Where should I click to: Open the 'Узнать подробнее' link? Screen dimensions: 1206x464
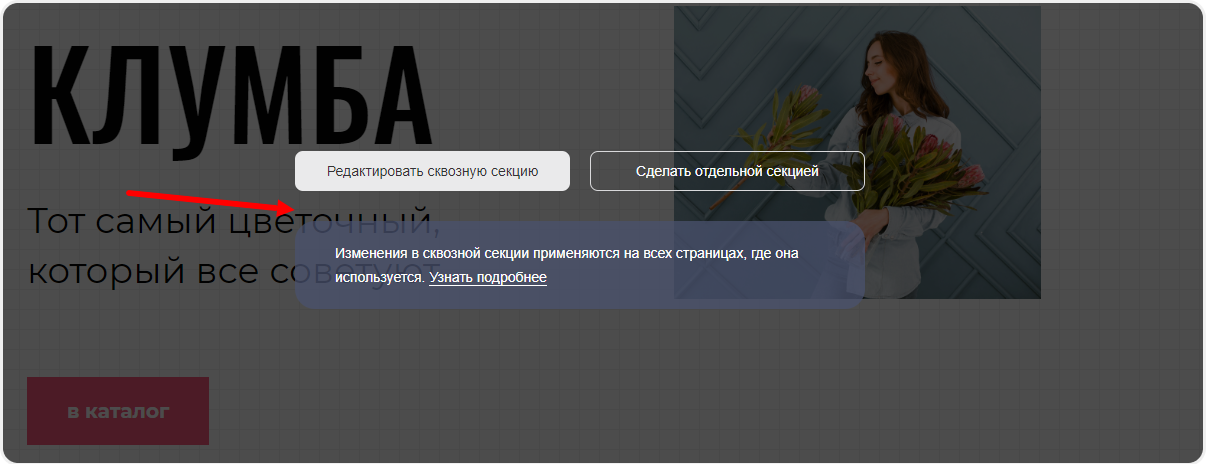point(488,277)
